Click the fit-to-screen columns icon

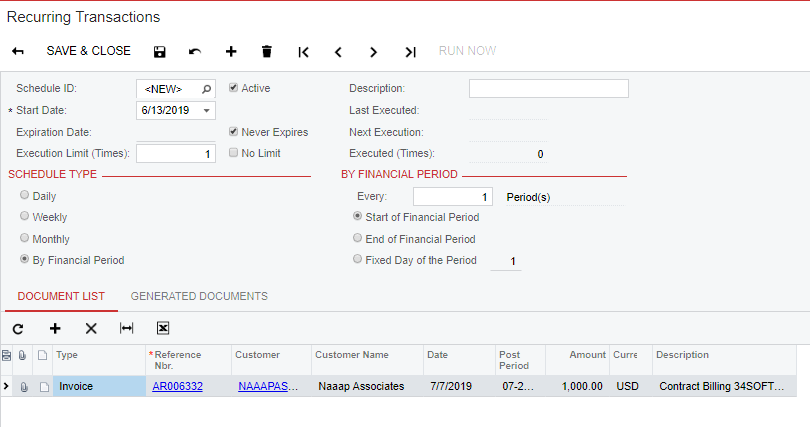point(126,328)
